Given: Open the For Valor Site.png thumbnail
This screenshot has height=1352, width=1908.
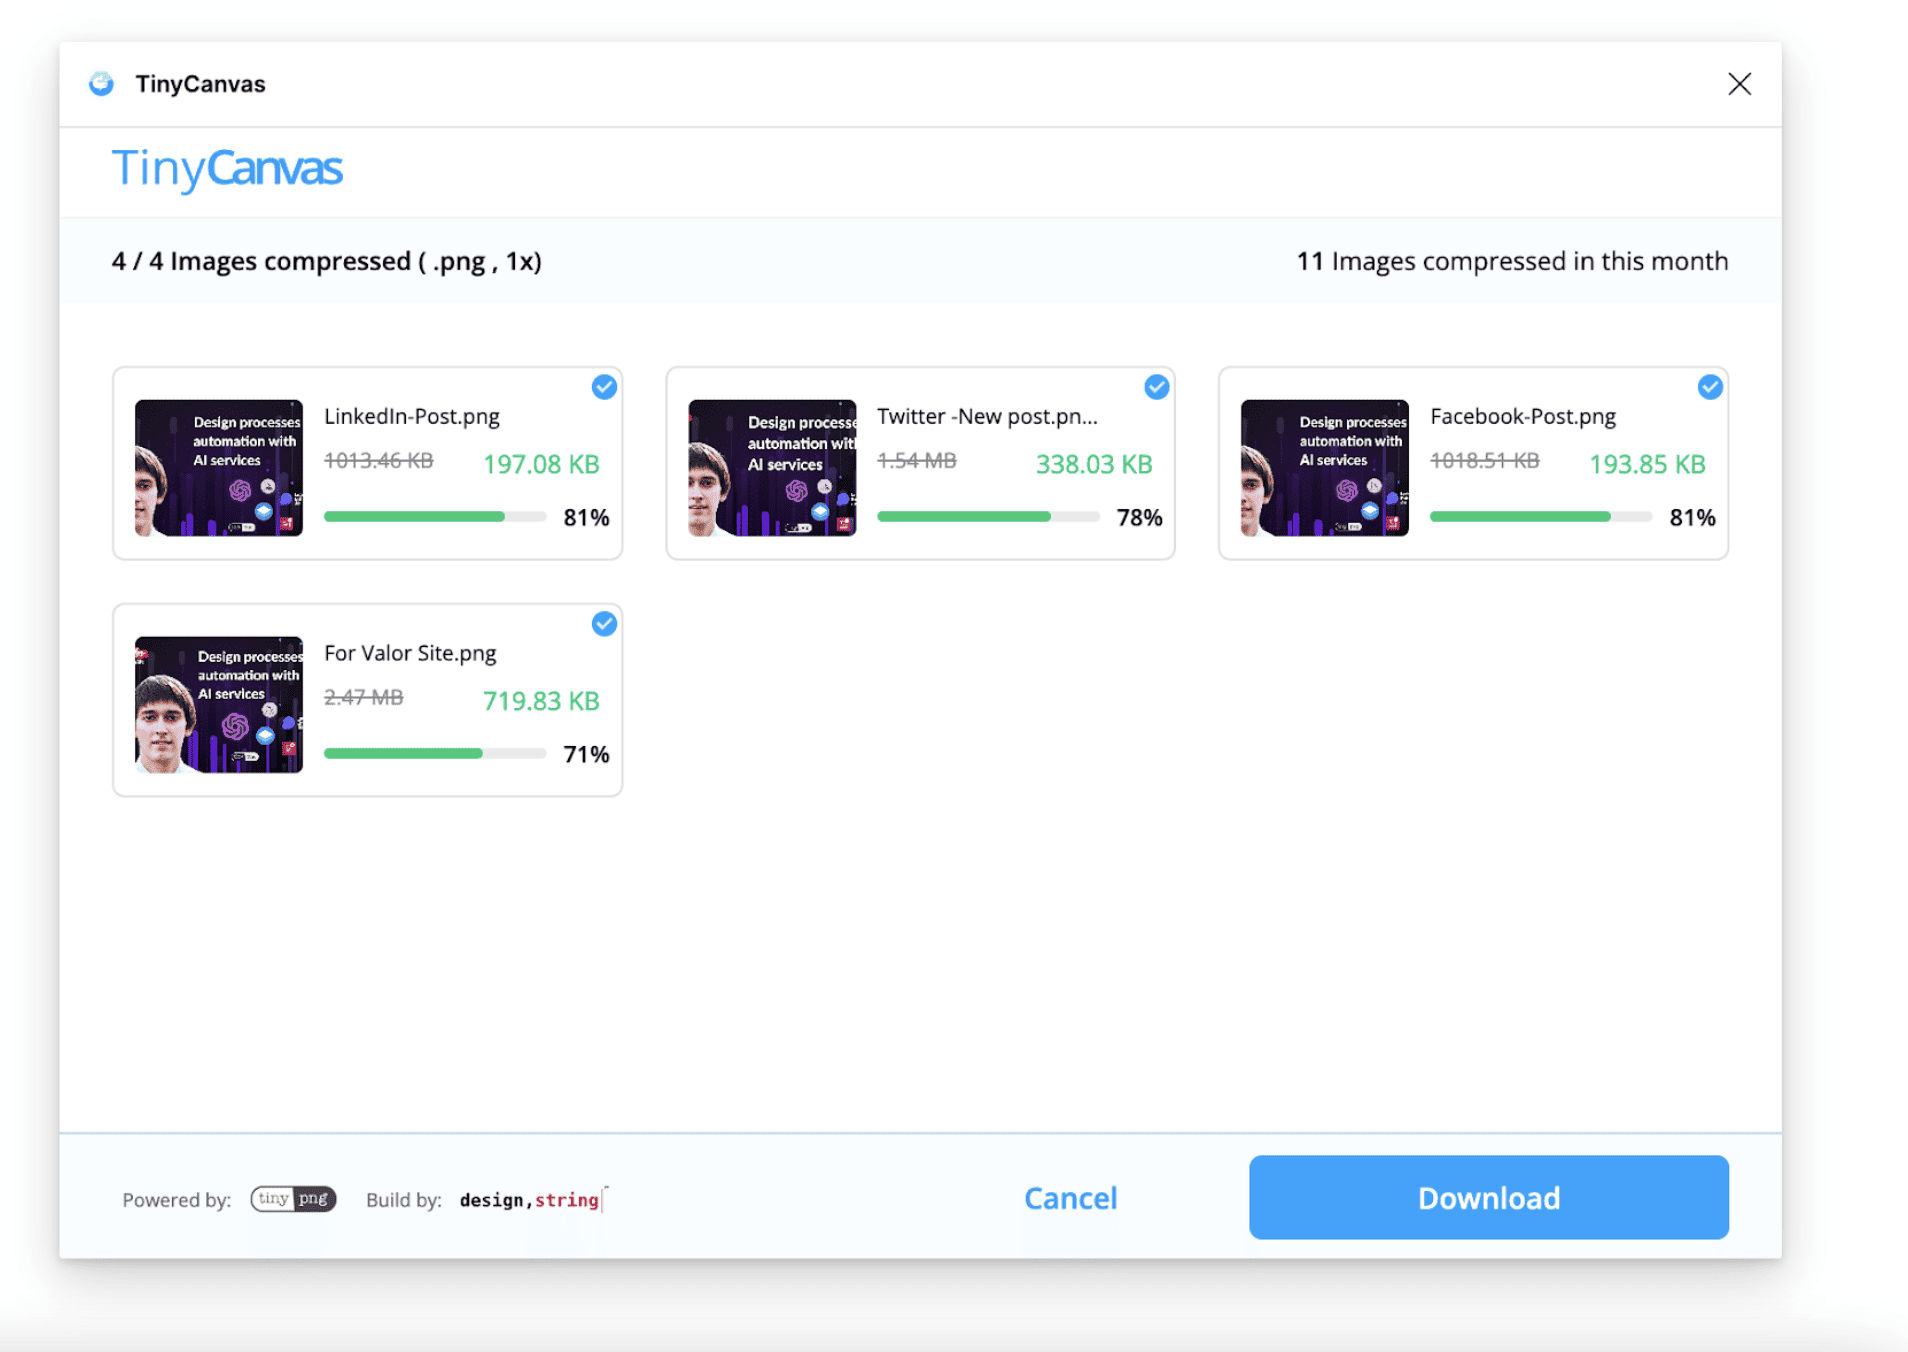Looking at the screenshot, I should 219,704.
